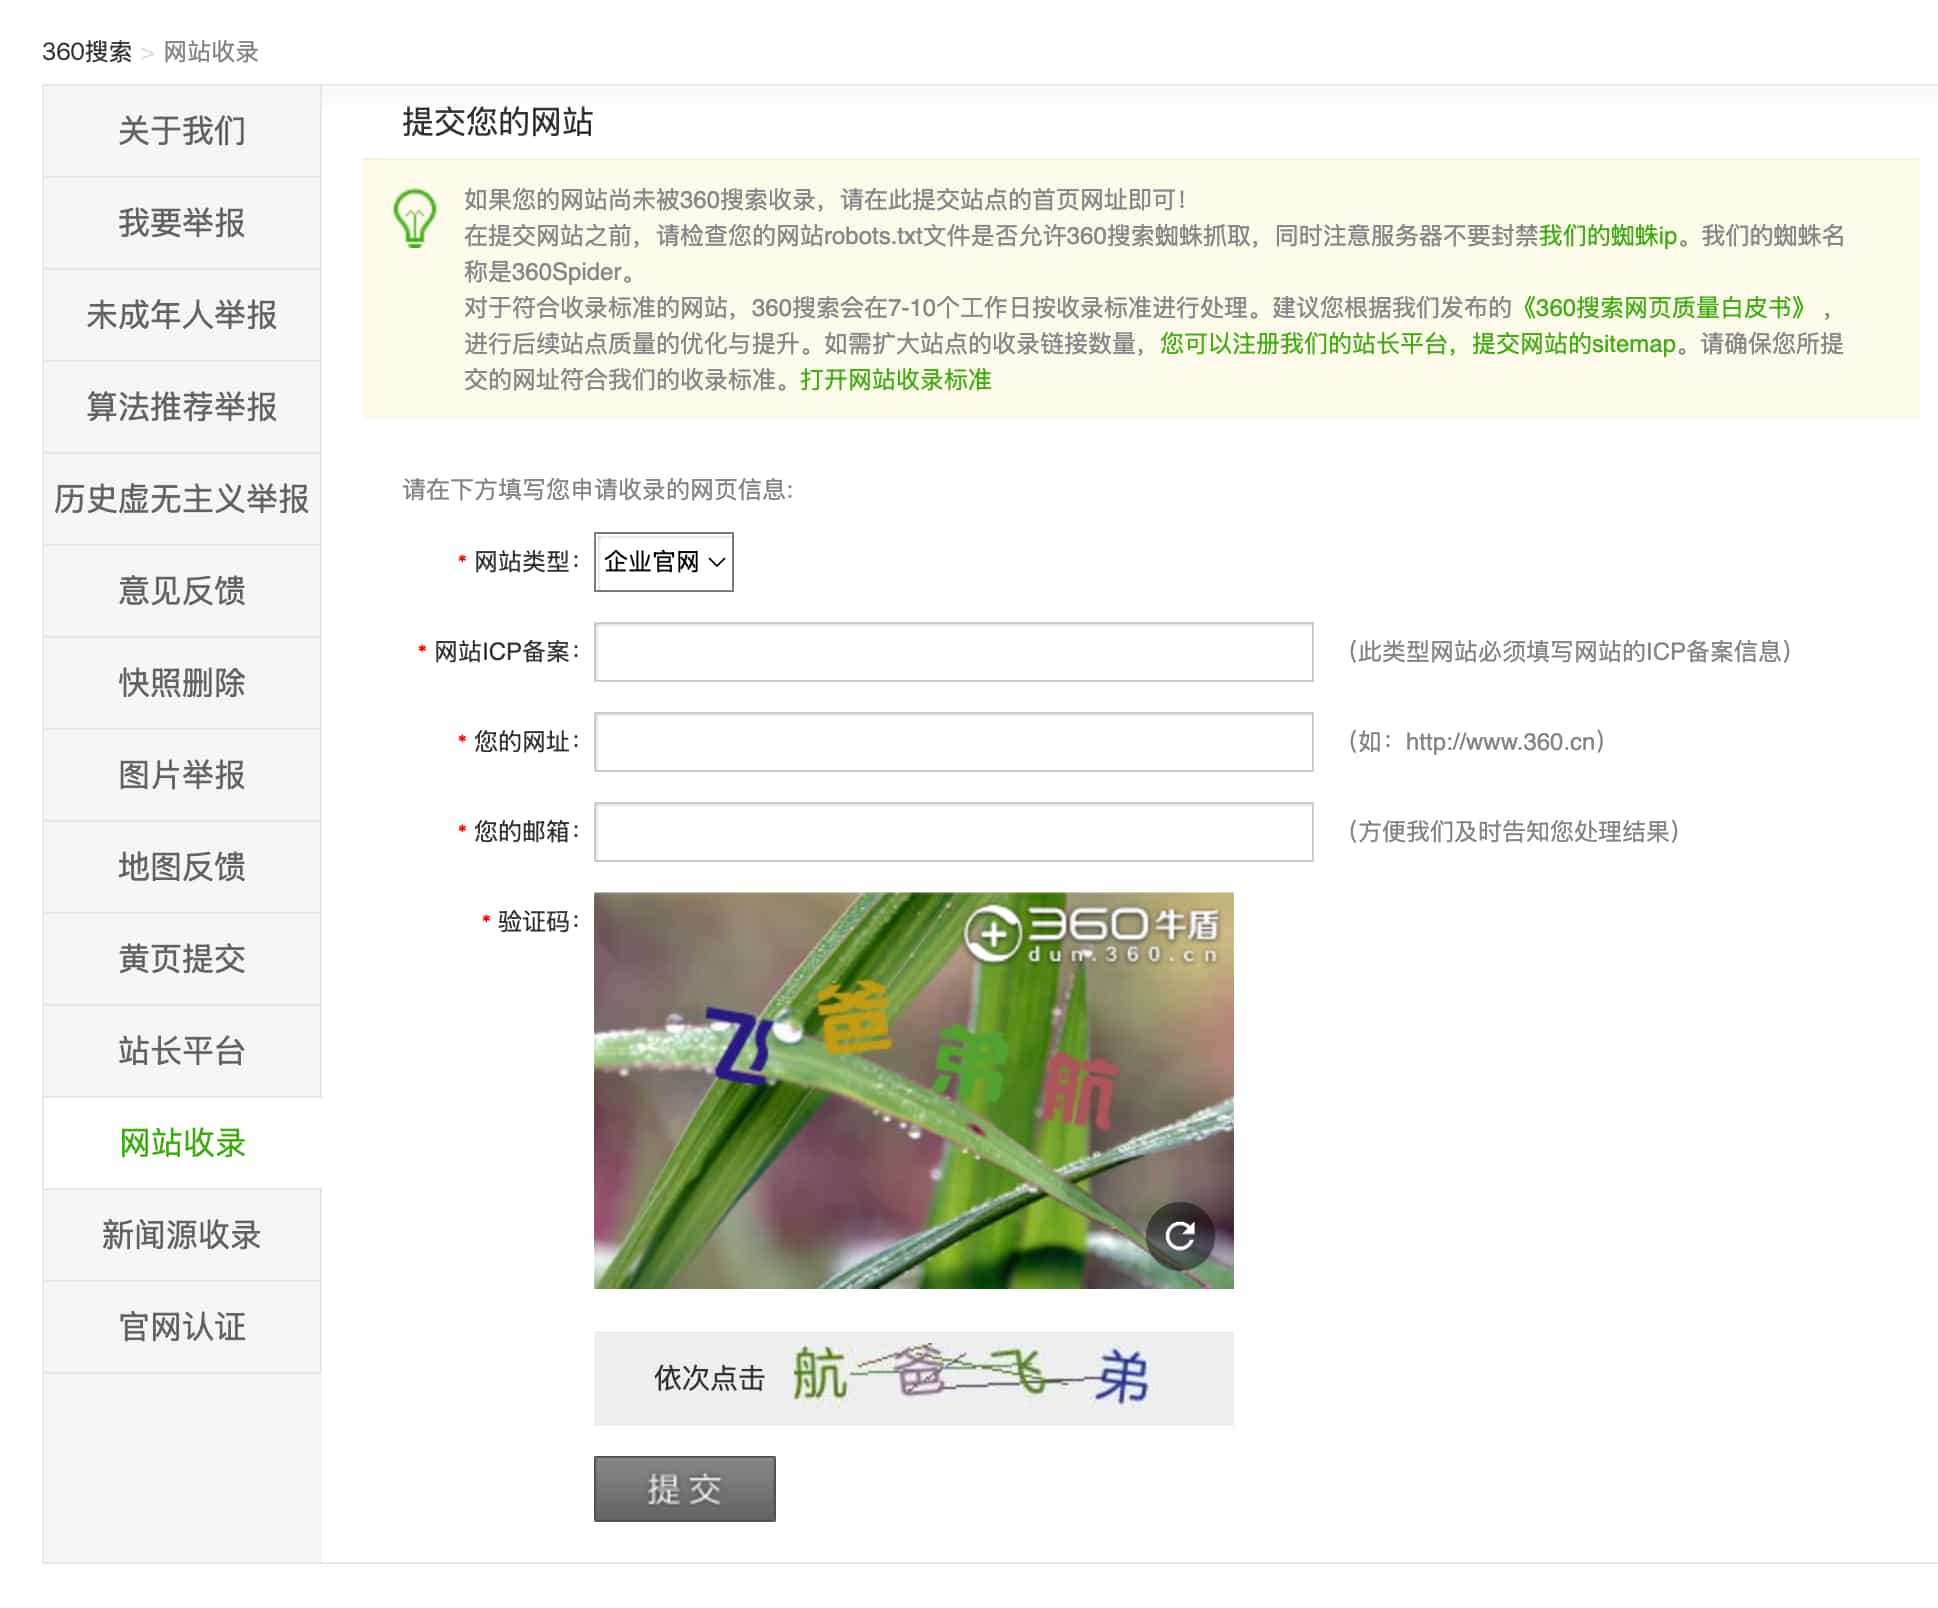Image resolution: width=1938 pixels, height=1608 pixels.
Task: Focus the 您的邮箱 input field
Action: 954,832
